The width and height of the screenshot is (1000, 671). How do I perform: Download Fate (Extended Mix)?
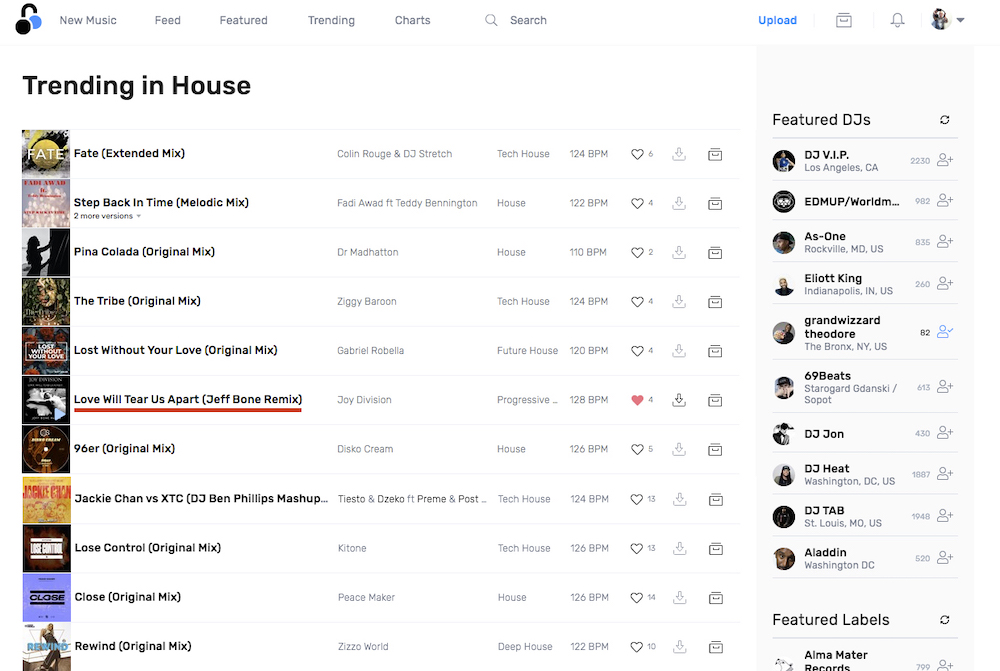pos(679,154)
